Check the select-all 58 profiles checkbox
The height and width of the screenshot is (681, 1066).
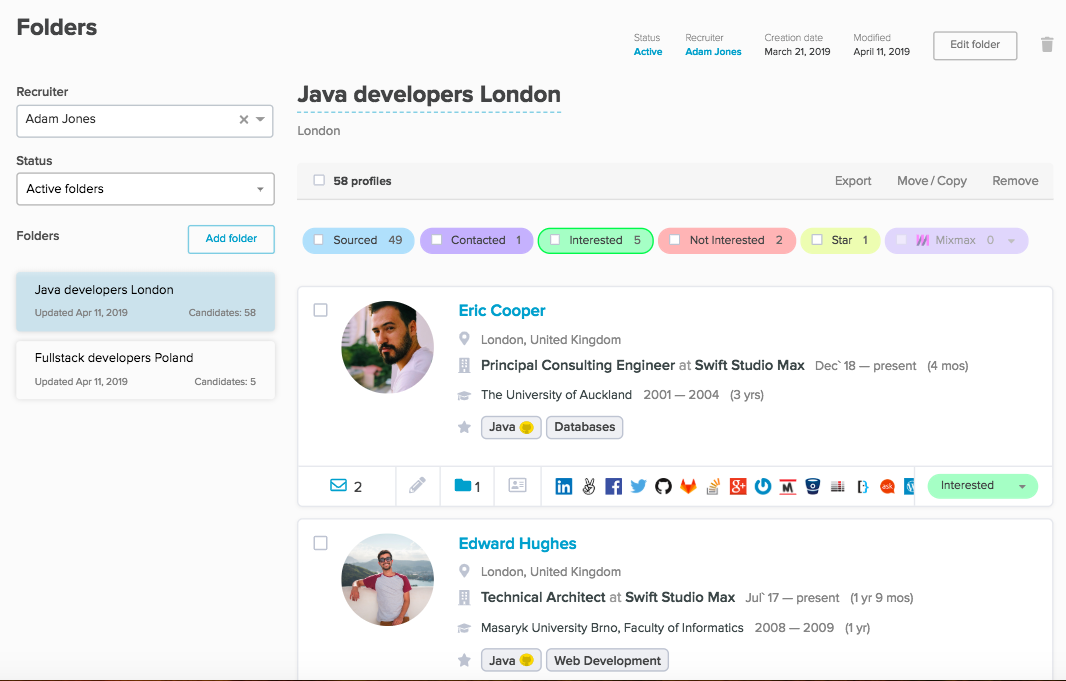(x=319, y=181)
